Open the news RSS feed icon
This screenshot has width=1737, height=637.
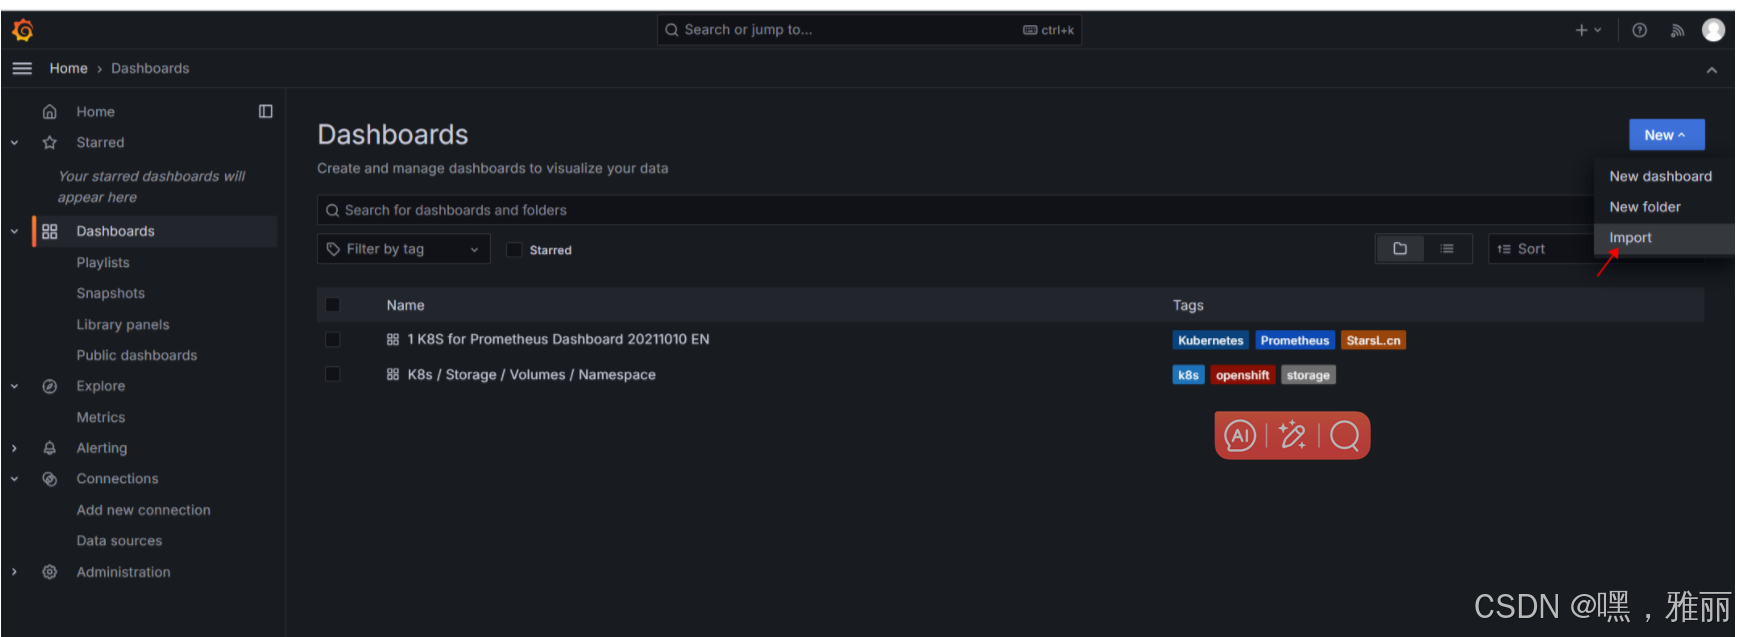[x=1678, y=30]
